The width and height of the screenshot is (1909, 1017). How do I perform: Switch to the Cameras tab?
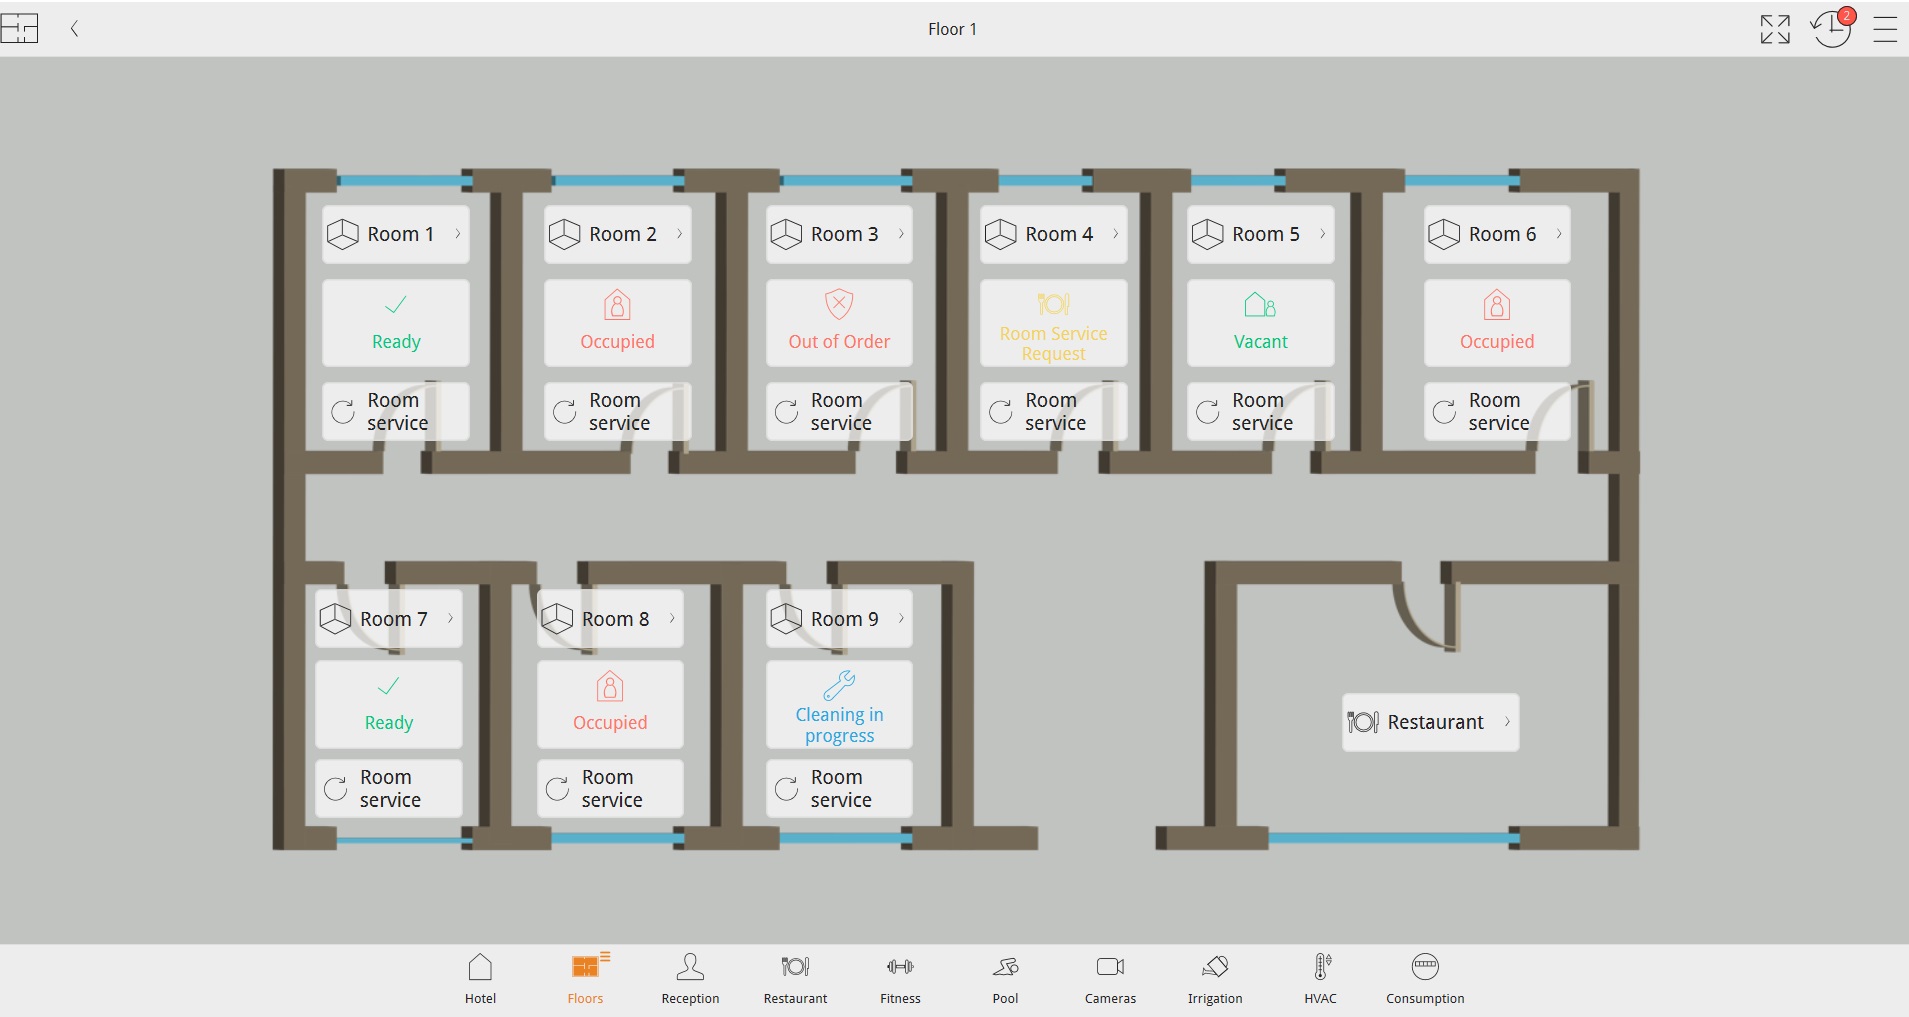click(1110, 978)
